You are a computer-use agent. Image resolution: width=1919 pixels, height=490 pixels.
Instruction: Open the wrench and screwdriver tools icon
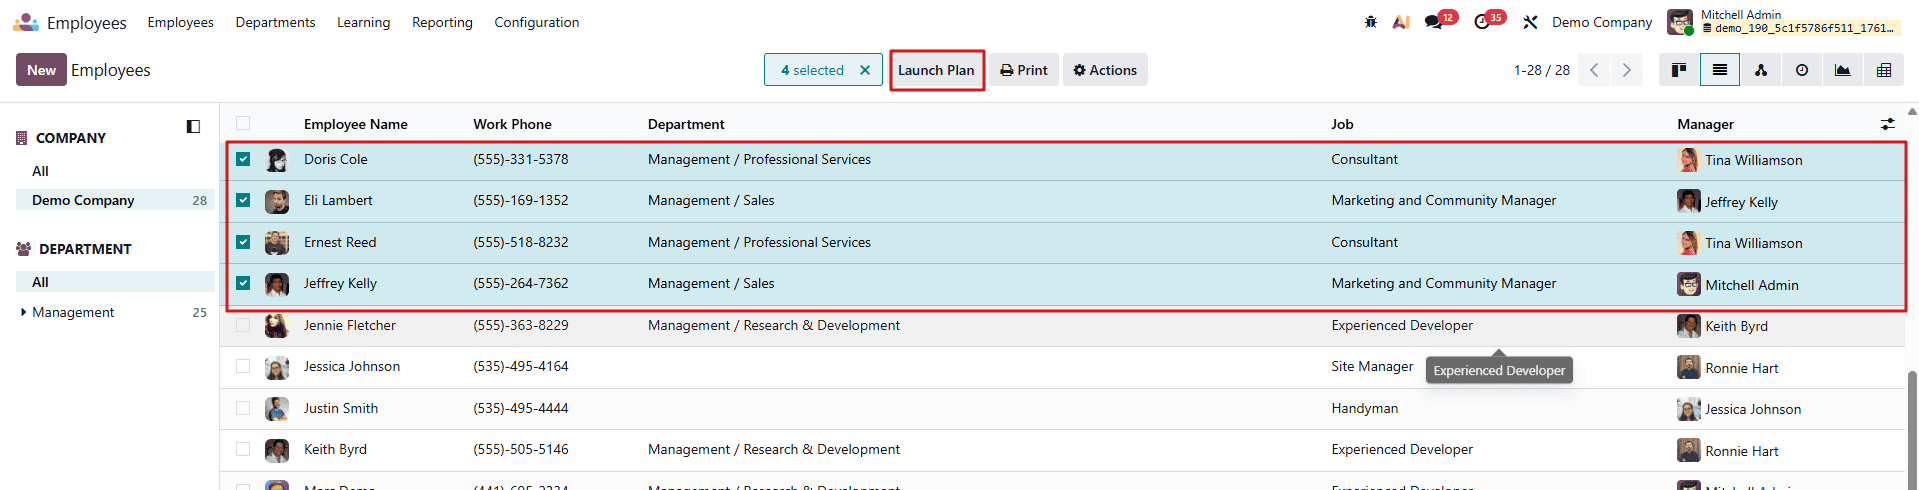click(1530, 22)
